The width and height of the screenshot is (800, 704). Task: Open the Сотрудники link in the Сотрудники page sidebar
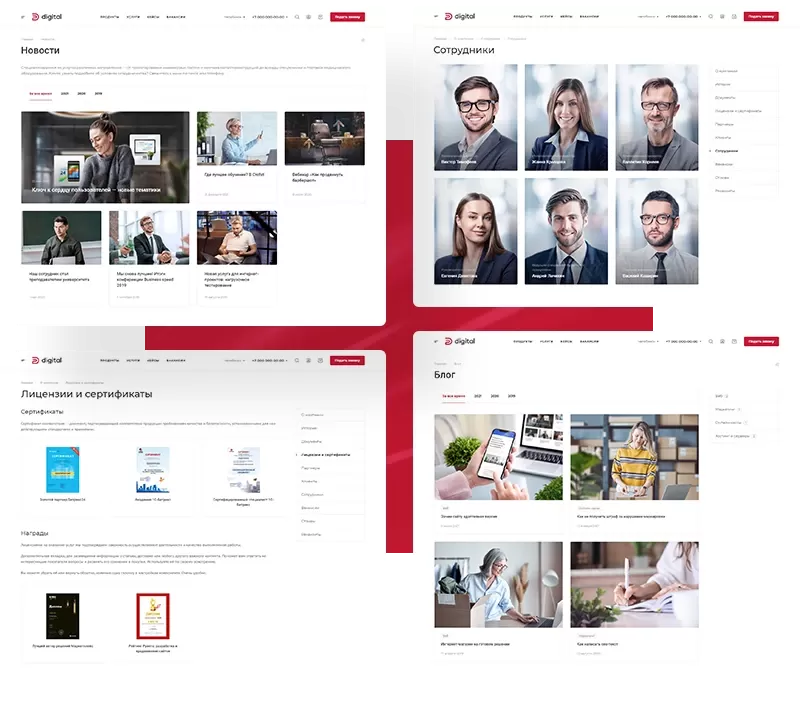tap(727, 150)
